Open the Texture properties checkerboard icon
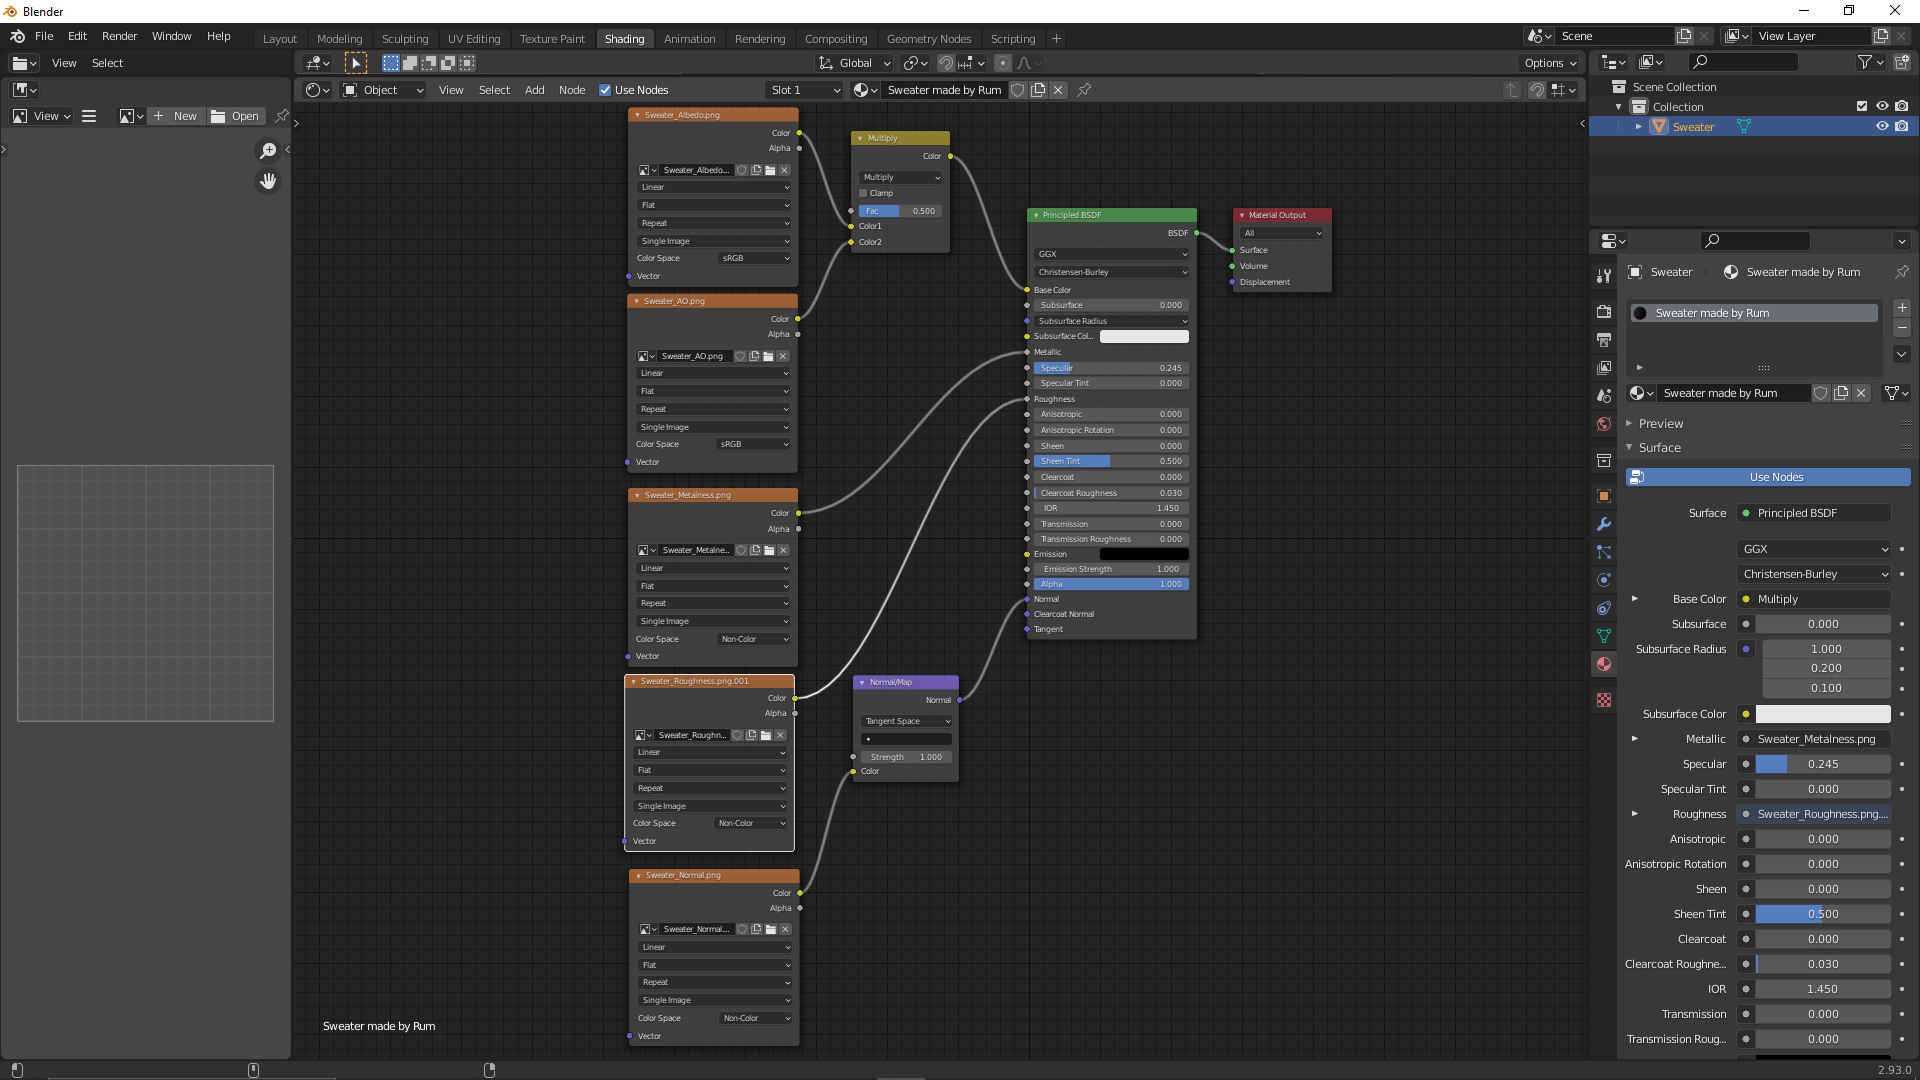 pos(1604,700)
